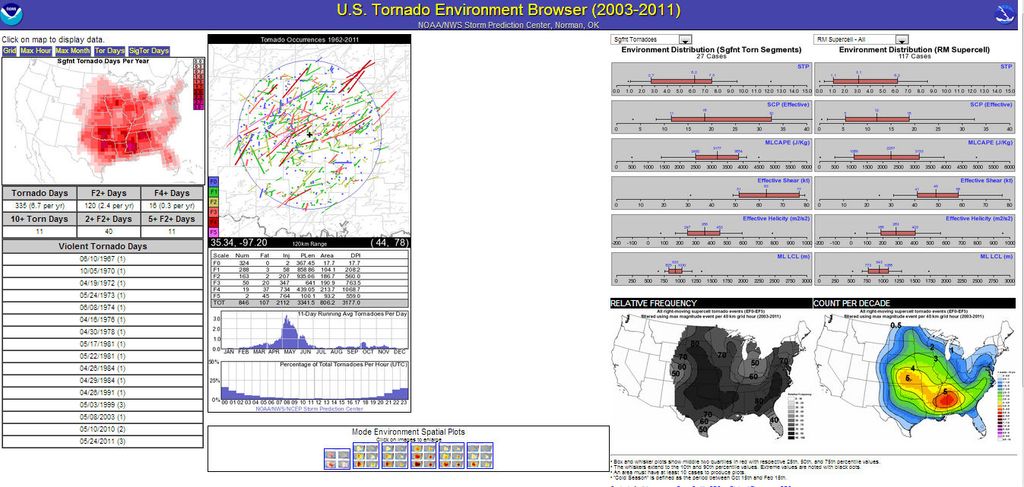Click the F0 legend color swatch

tap(213, 181)
